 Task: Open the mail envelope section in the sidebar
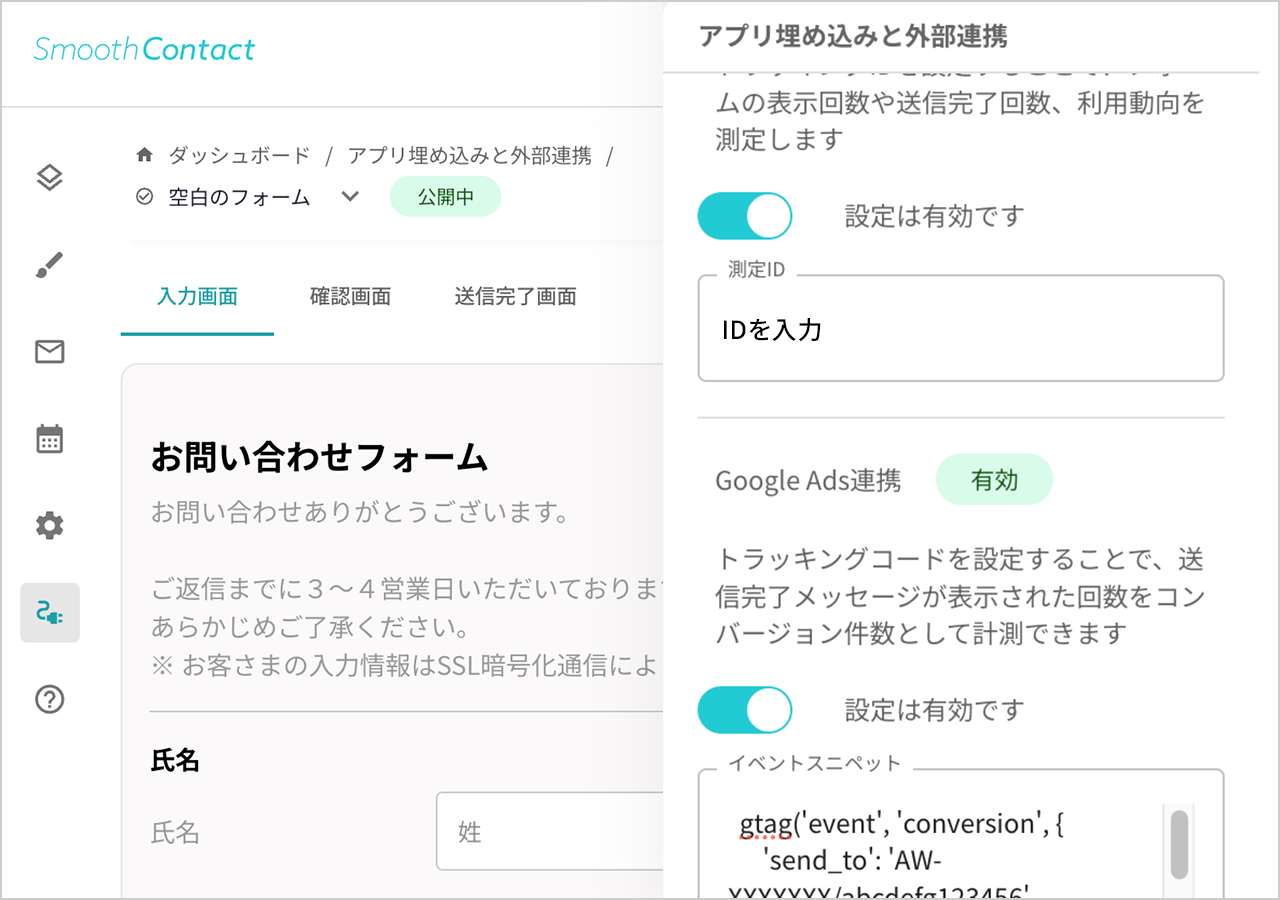[50, 351]
